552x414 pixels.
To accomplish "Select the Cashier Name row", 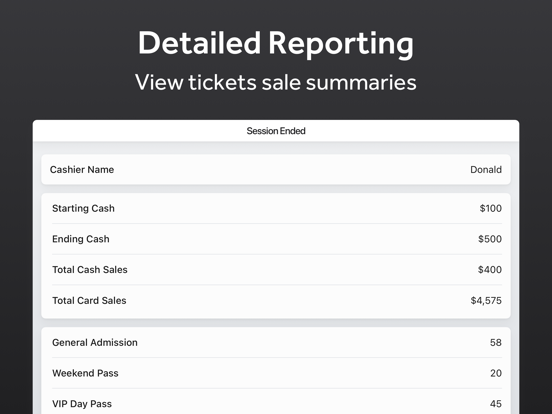I will (x=276, y=169).
